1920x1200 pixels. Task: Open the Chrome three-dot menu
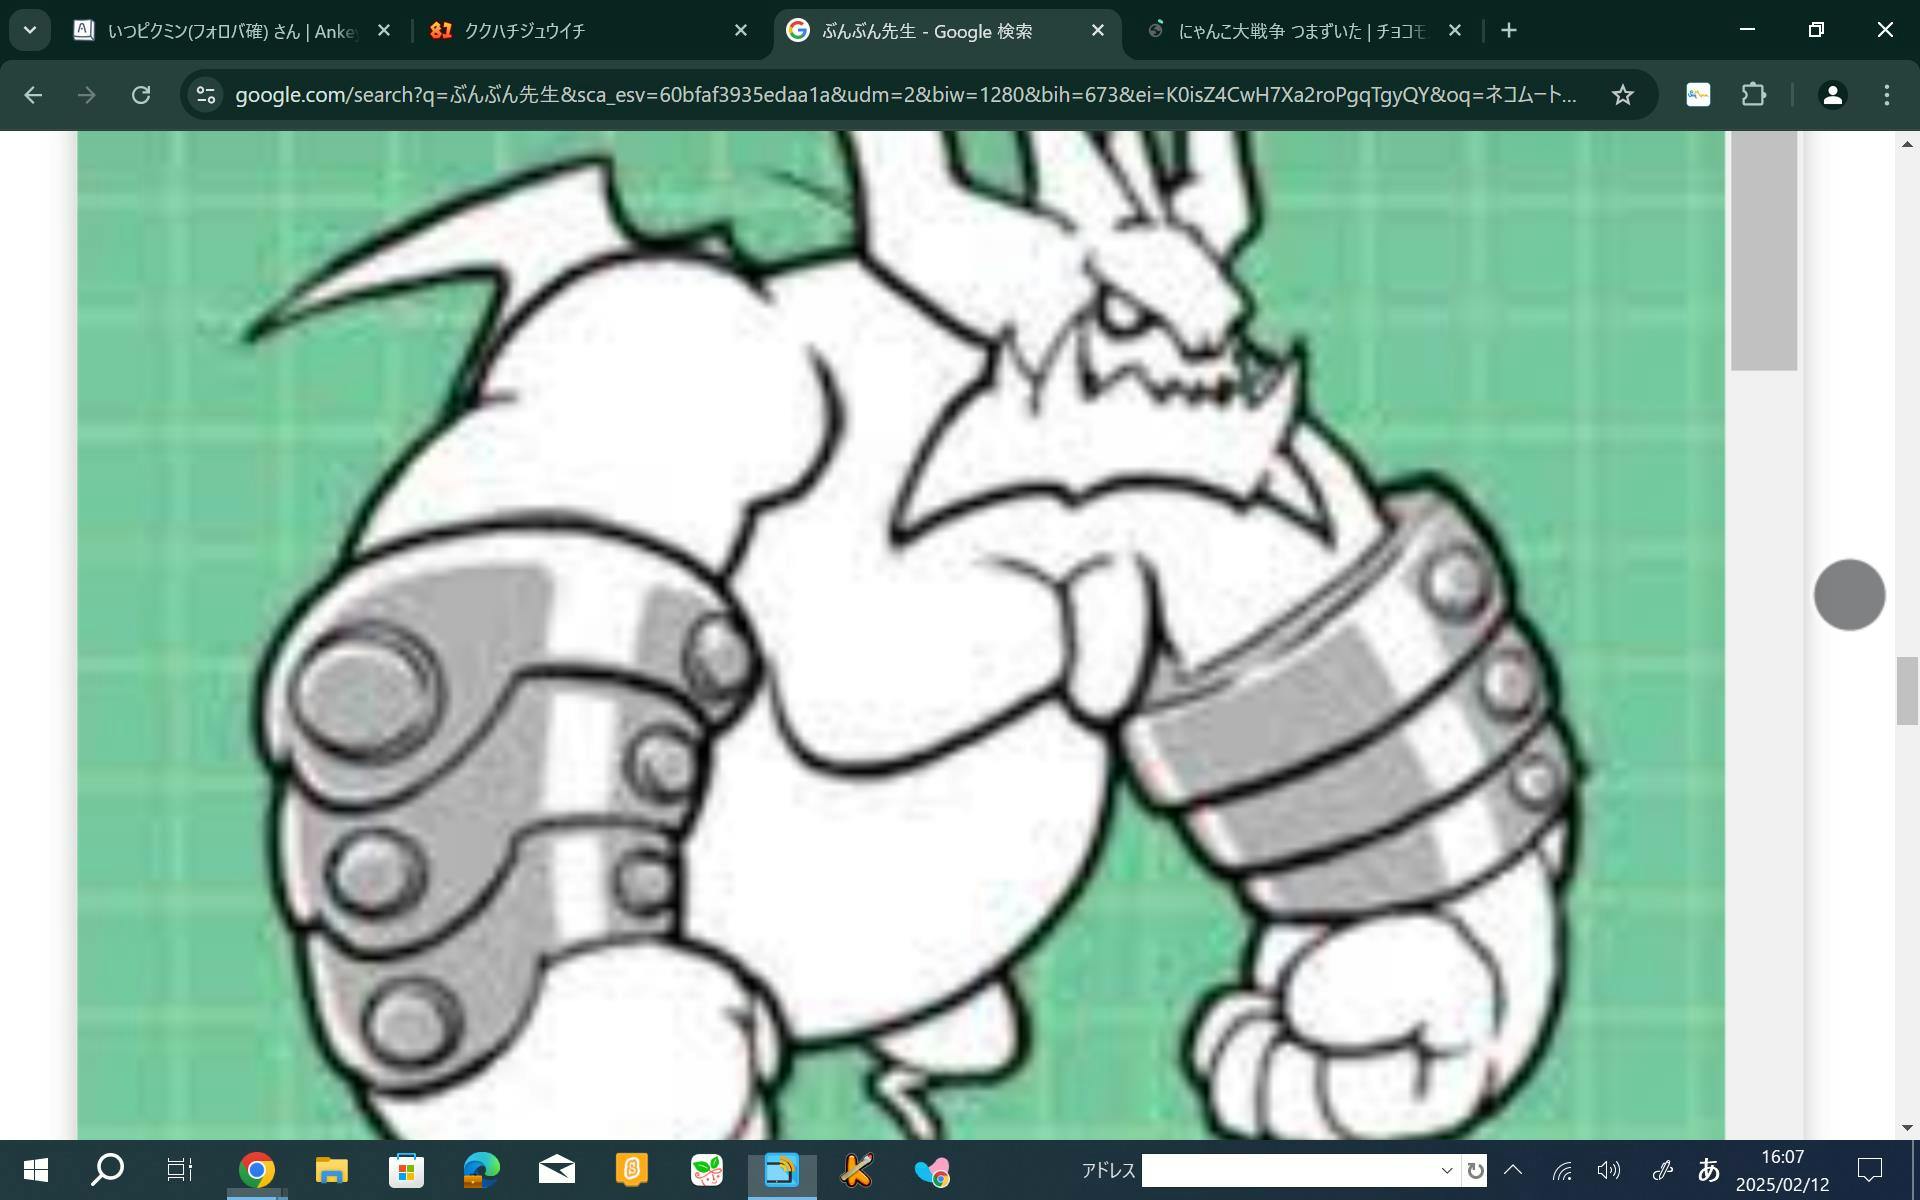(x=1886, y=95)
